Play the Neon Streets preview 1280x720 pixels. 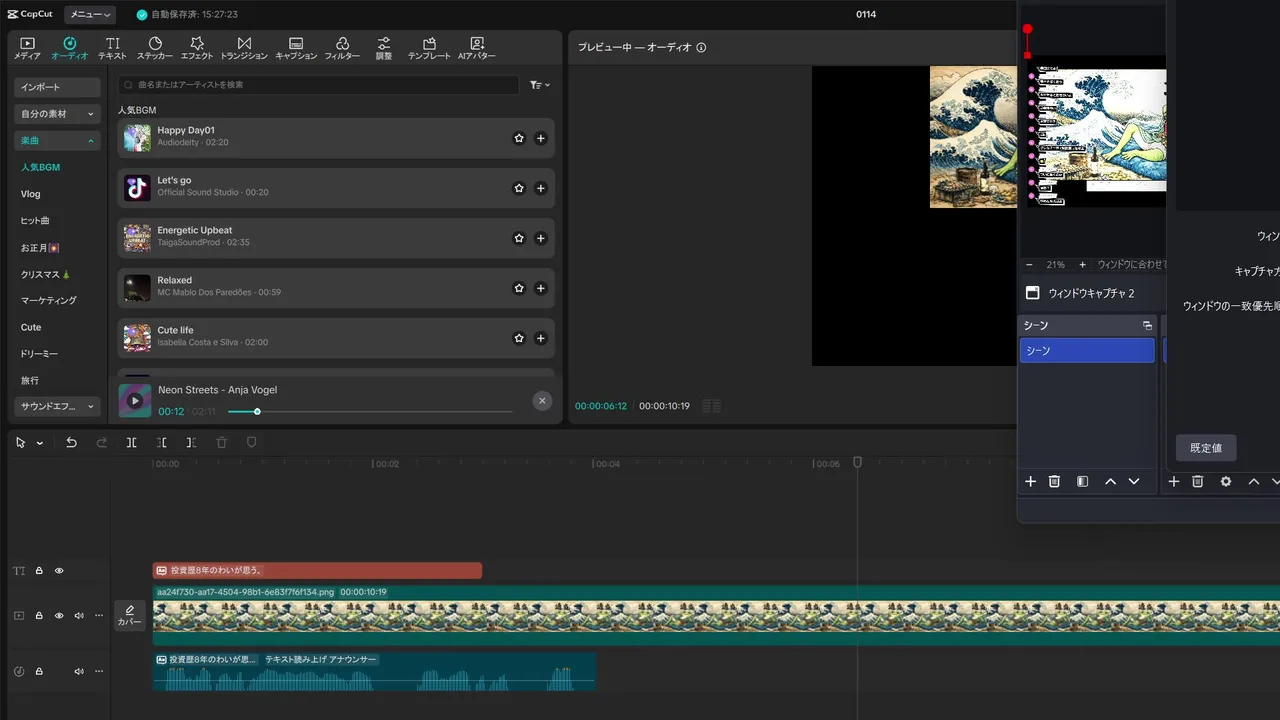135,401
